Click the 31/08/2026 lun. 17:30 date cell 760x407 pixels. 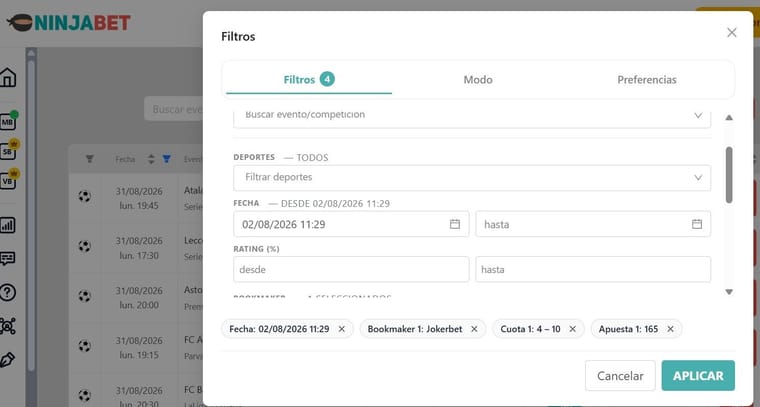click(x=139, y=248)
